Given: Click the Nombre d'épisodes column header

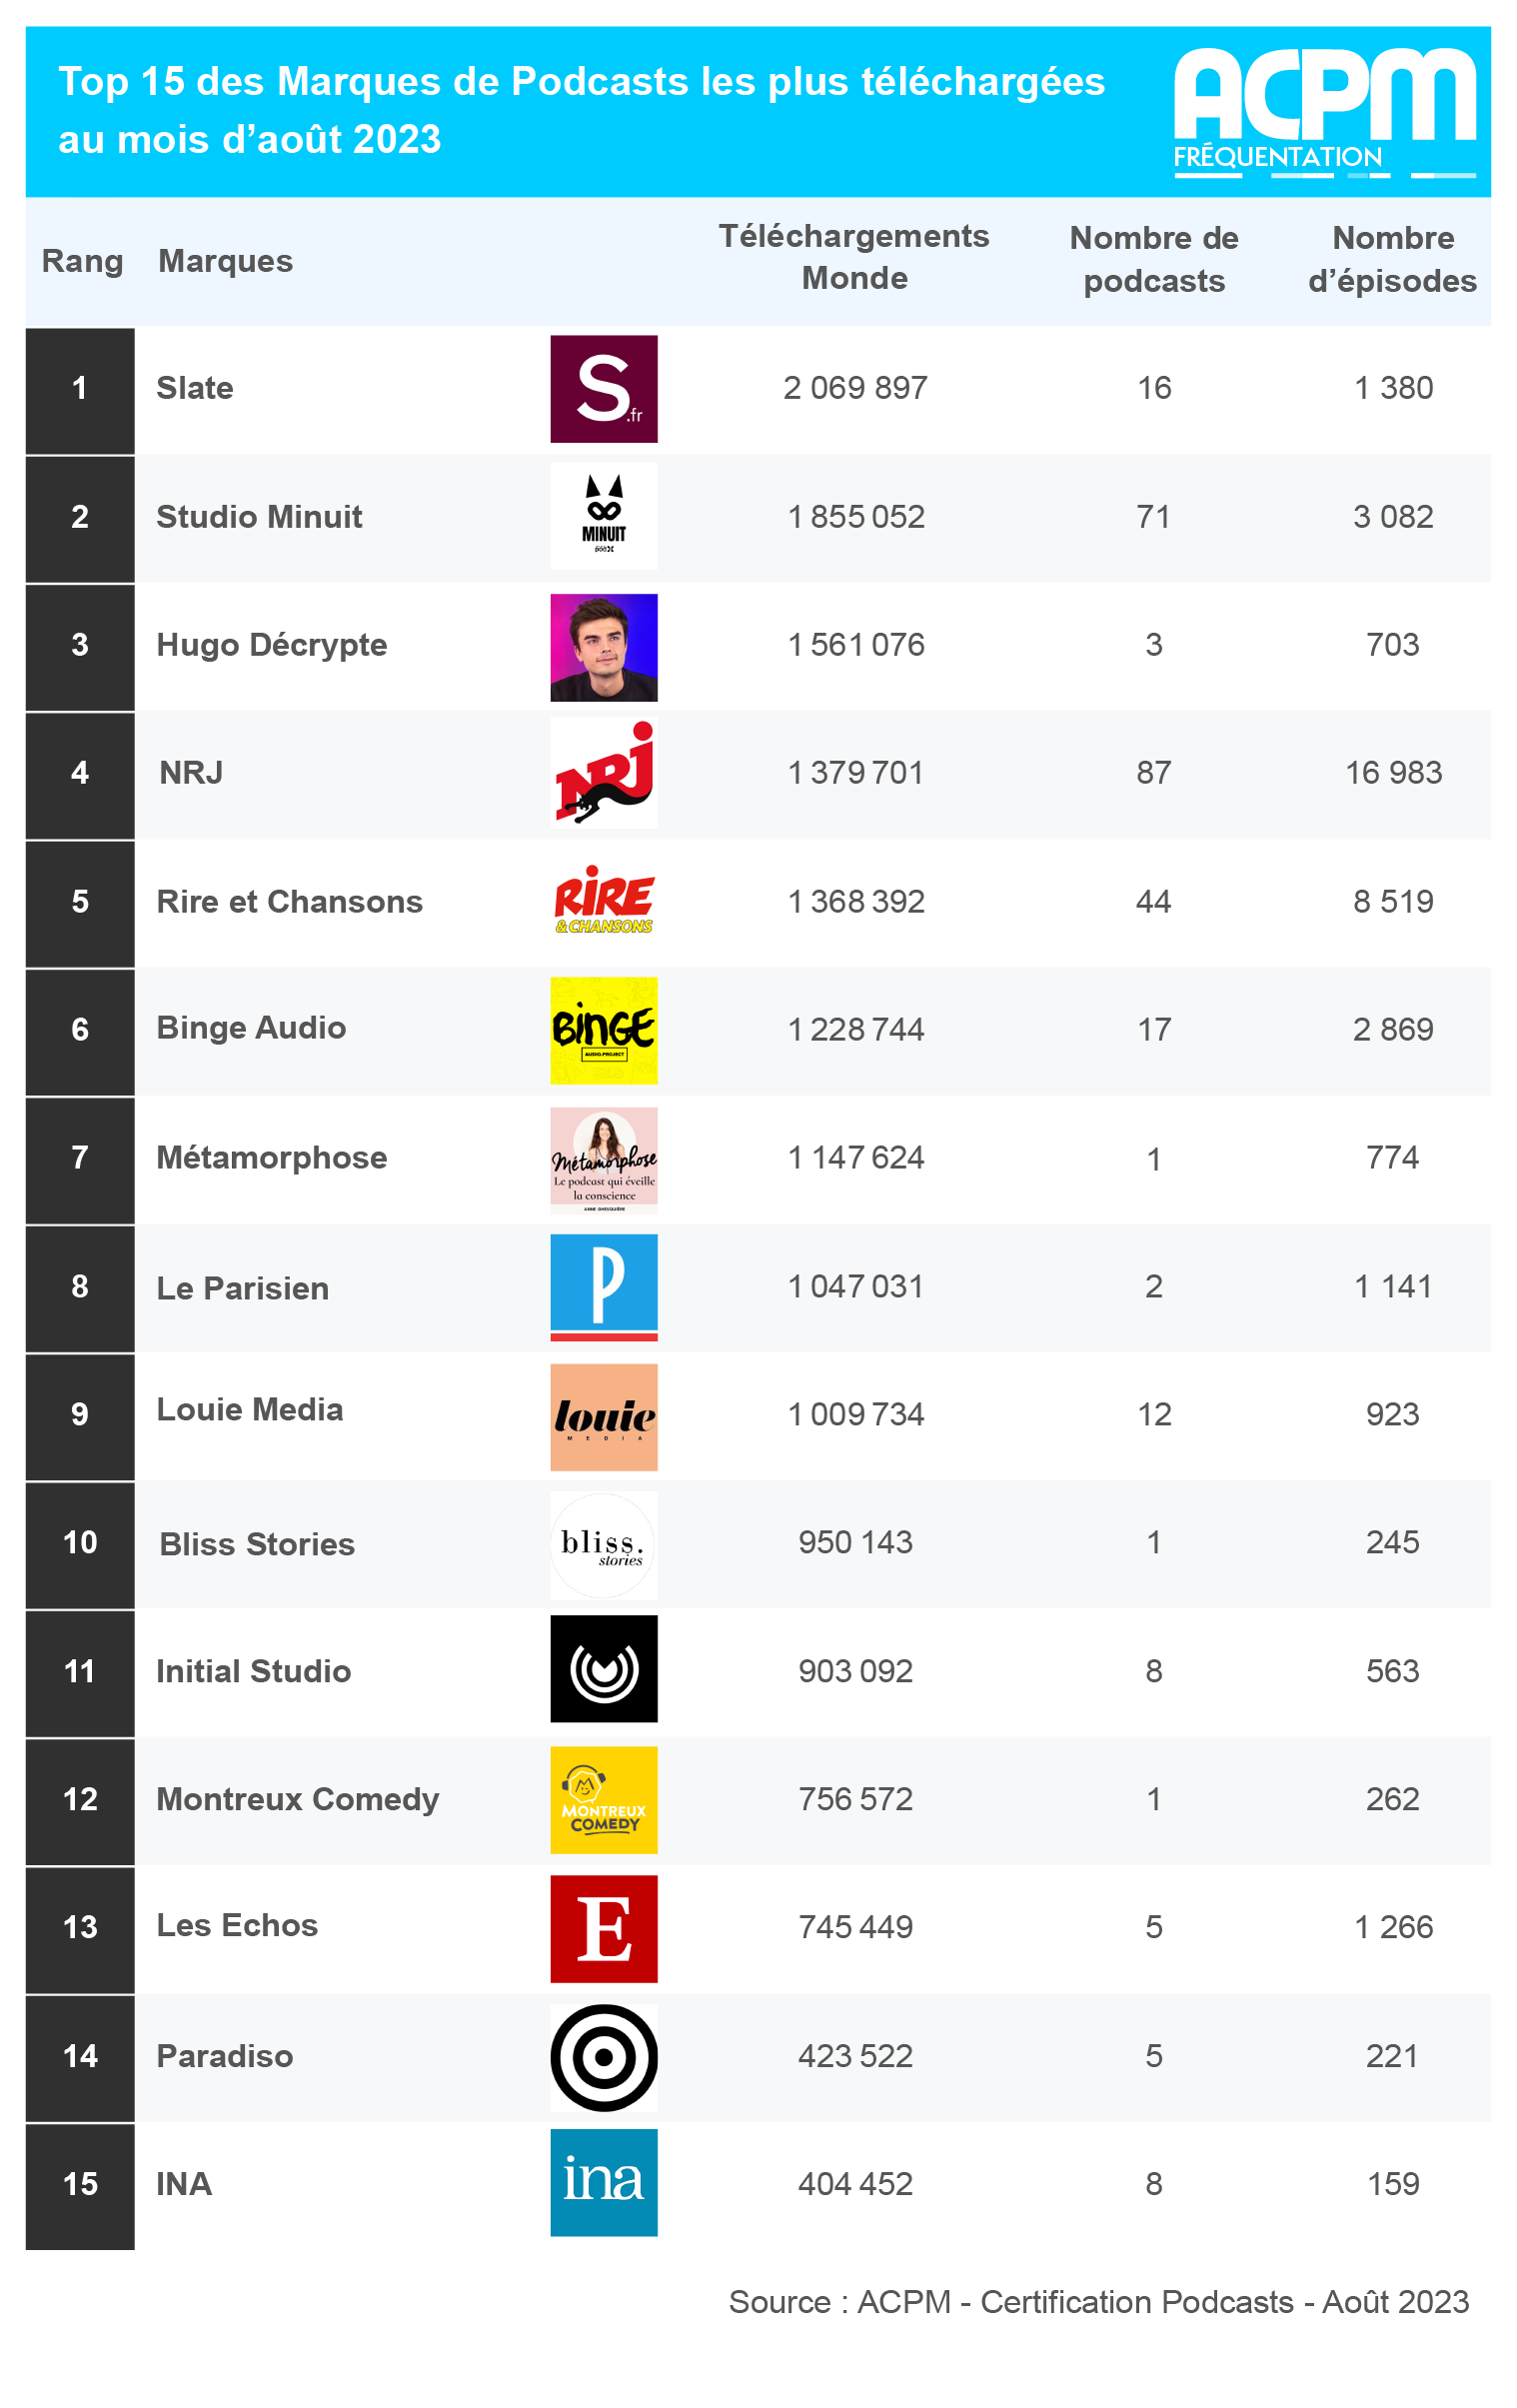Looking at the screenshot, I should click(1391, 259).
